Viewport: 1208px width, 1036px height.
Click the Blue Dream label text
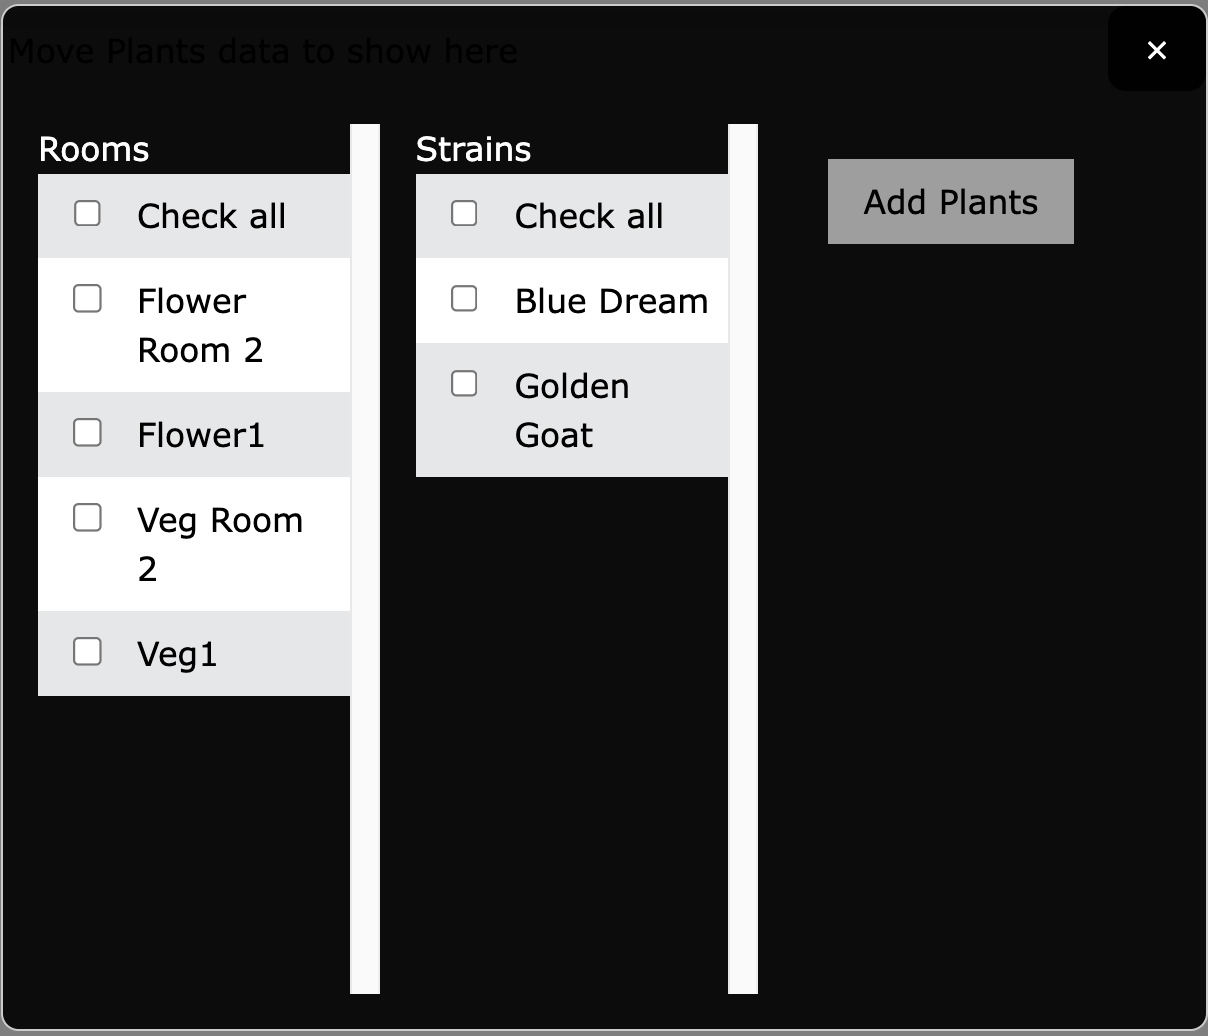(x=611, y=301)
